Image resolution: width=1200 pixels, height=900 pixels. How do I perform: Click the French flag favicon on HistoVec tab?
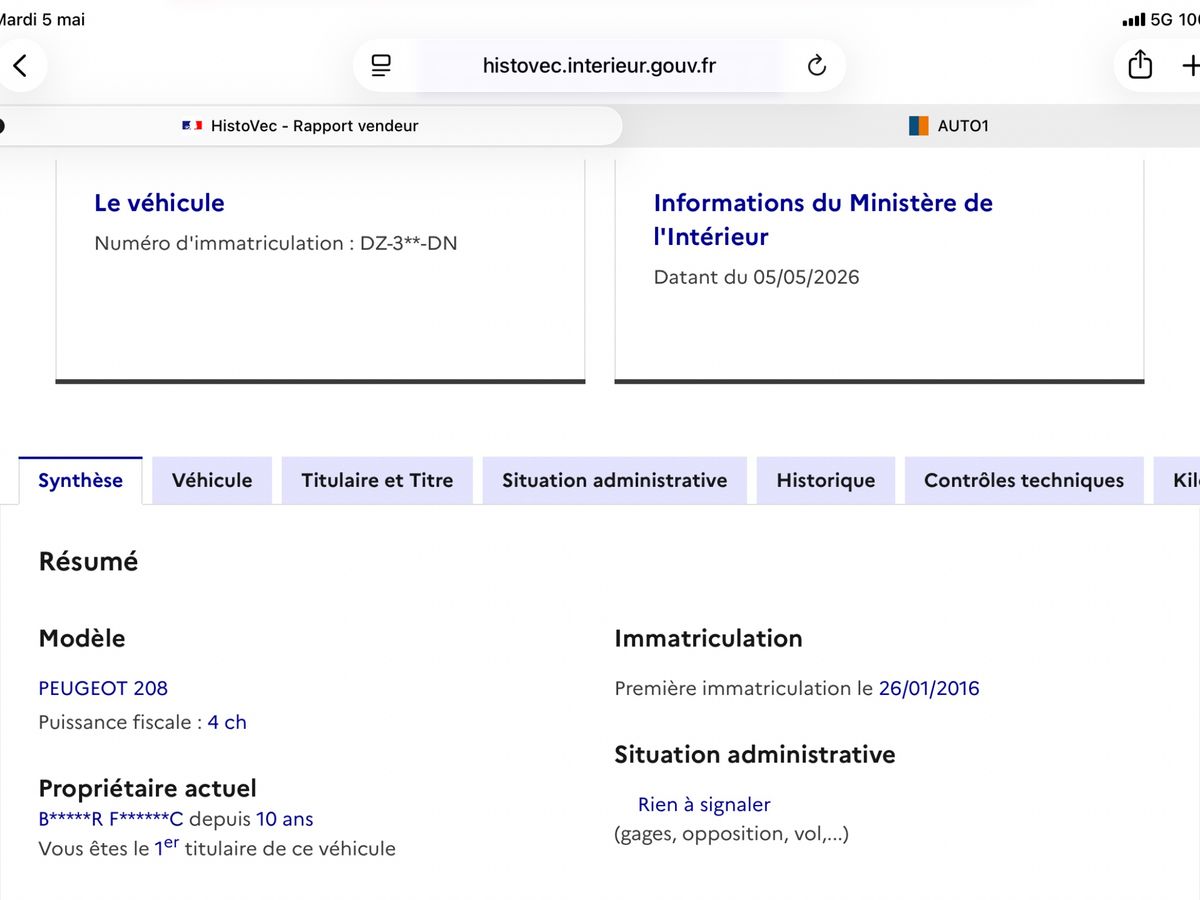[192, 126]
